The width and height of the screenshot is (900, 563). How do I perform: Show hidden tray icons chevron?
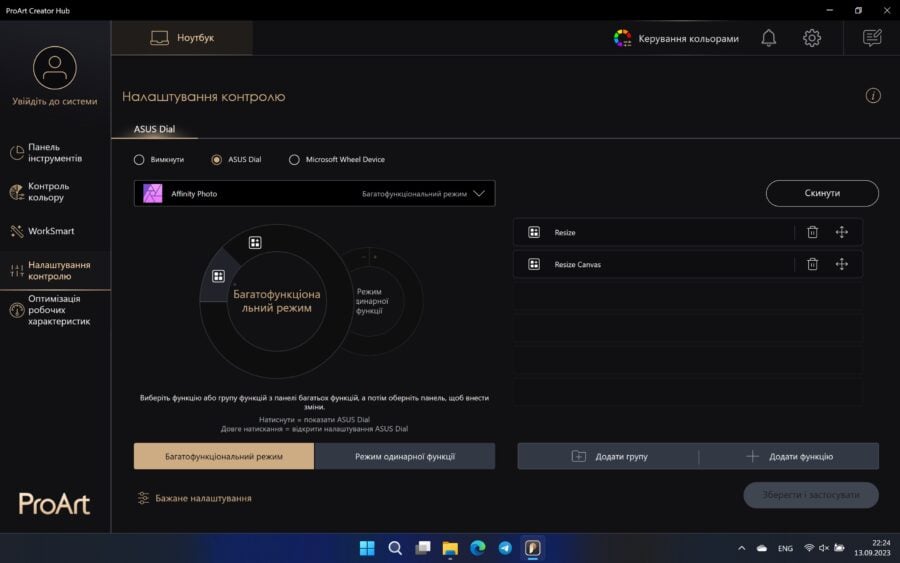point(742,548)
